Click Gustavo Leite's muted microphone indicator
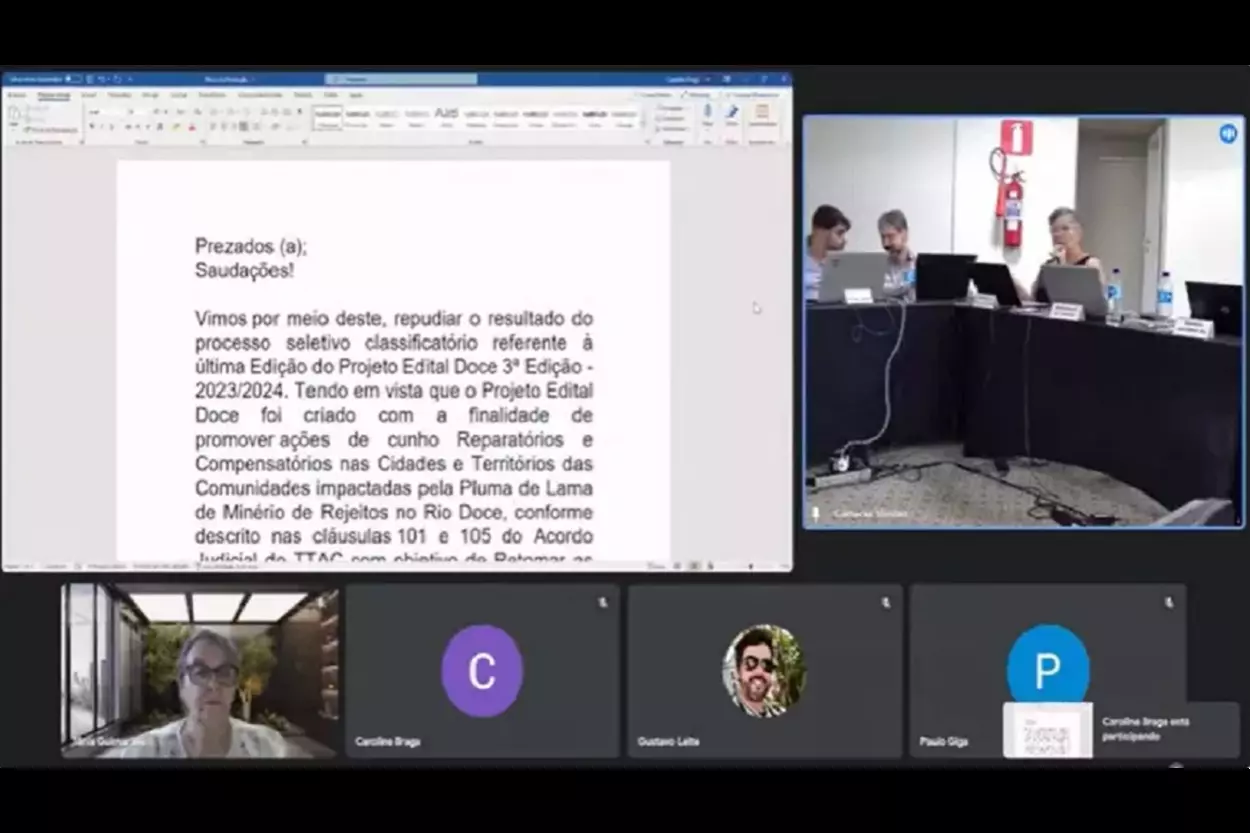The image size is (1250, 833). [x=885, y=602]
